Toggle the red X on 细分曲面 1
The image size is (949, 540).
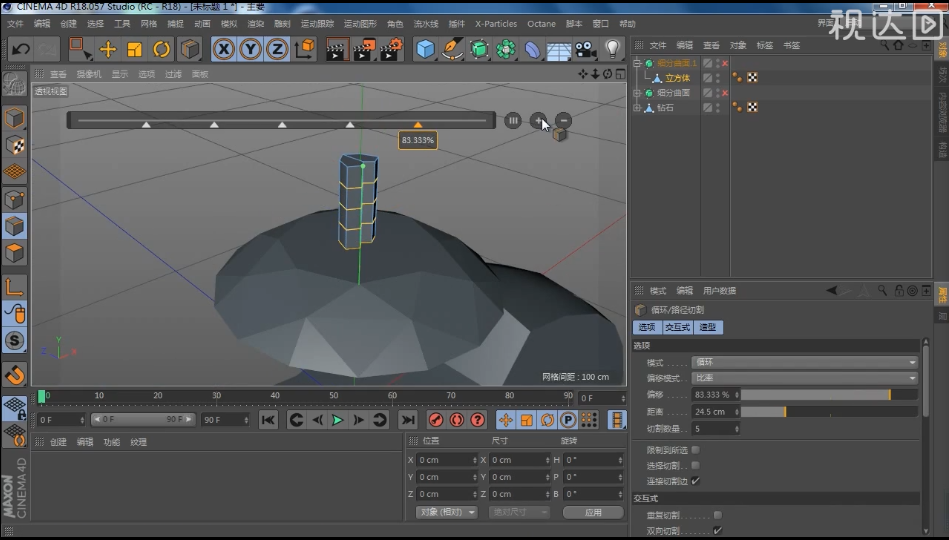point(725,63)
